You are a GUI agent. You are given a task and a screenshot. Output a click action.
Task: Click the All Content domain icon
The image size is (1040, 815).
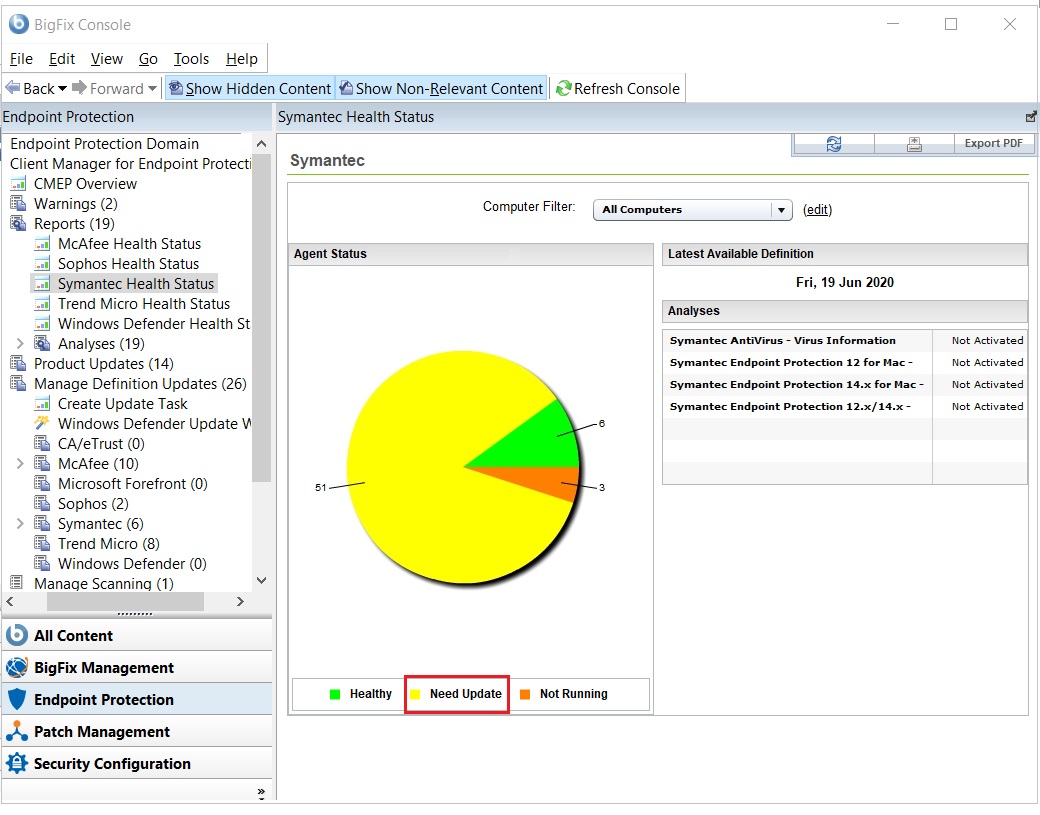(16, 636)
